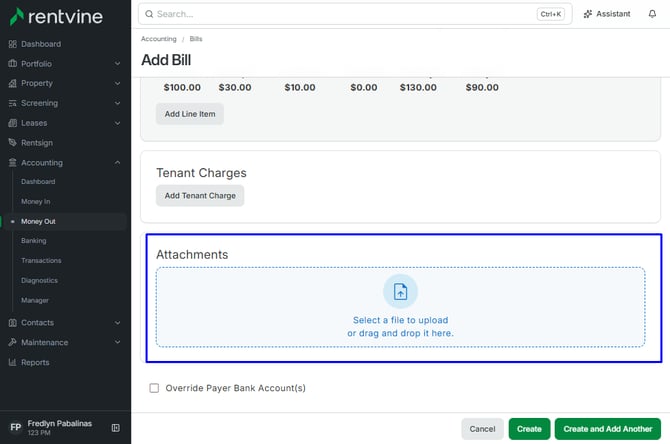Image resolution: width=670 pixels, height=444 pixels.
Task: Click the Add Line Item button
Action: 190,114
